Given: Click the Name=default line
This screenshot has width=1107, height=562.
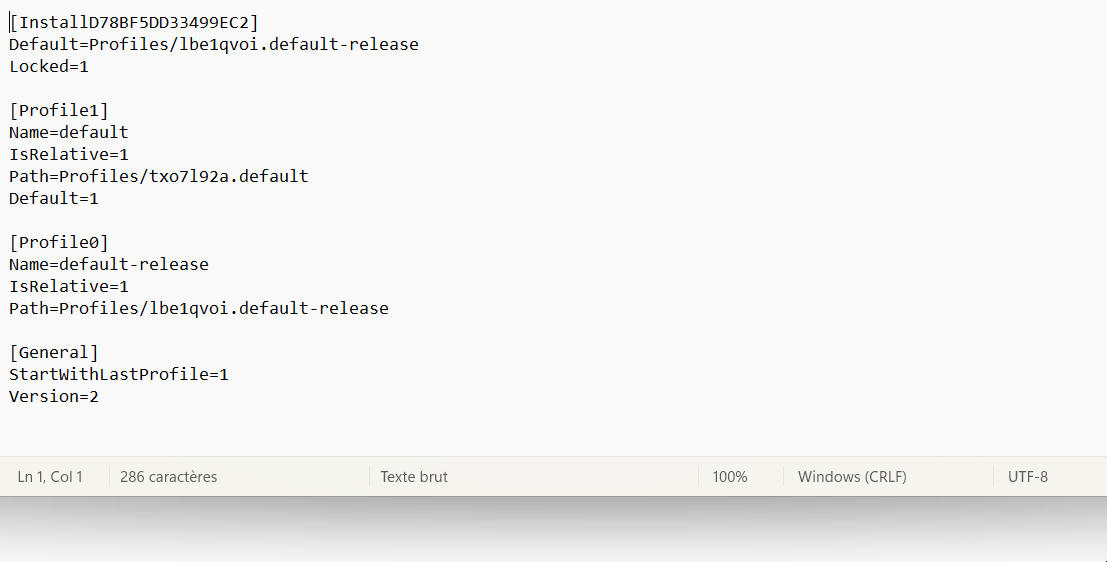Looking at the screenshot, I should [69, 132].
